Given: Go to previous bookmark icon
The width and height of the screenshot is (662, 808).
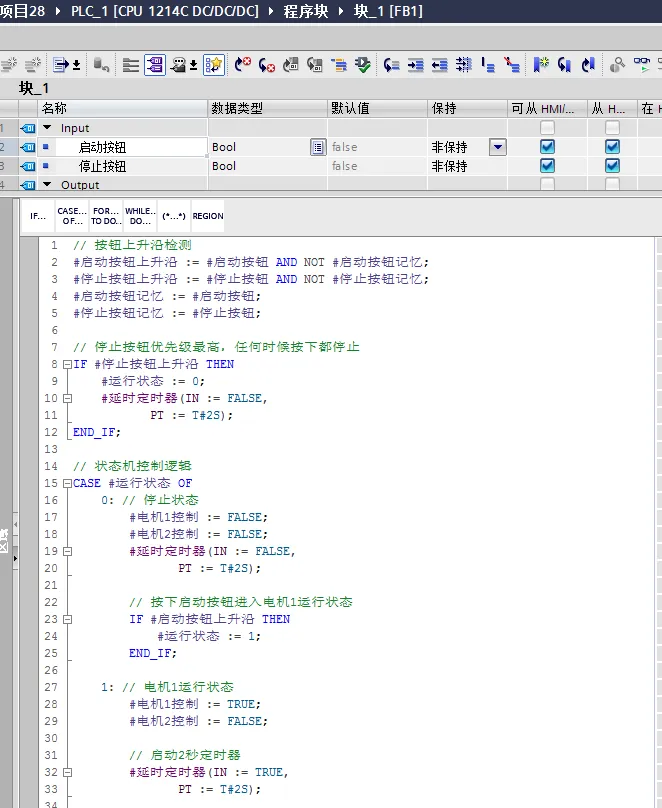Looking at the screenshot, I should [x=565, y=65].
